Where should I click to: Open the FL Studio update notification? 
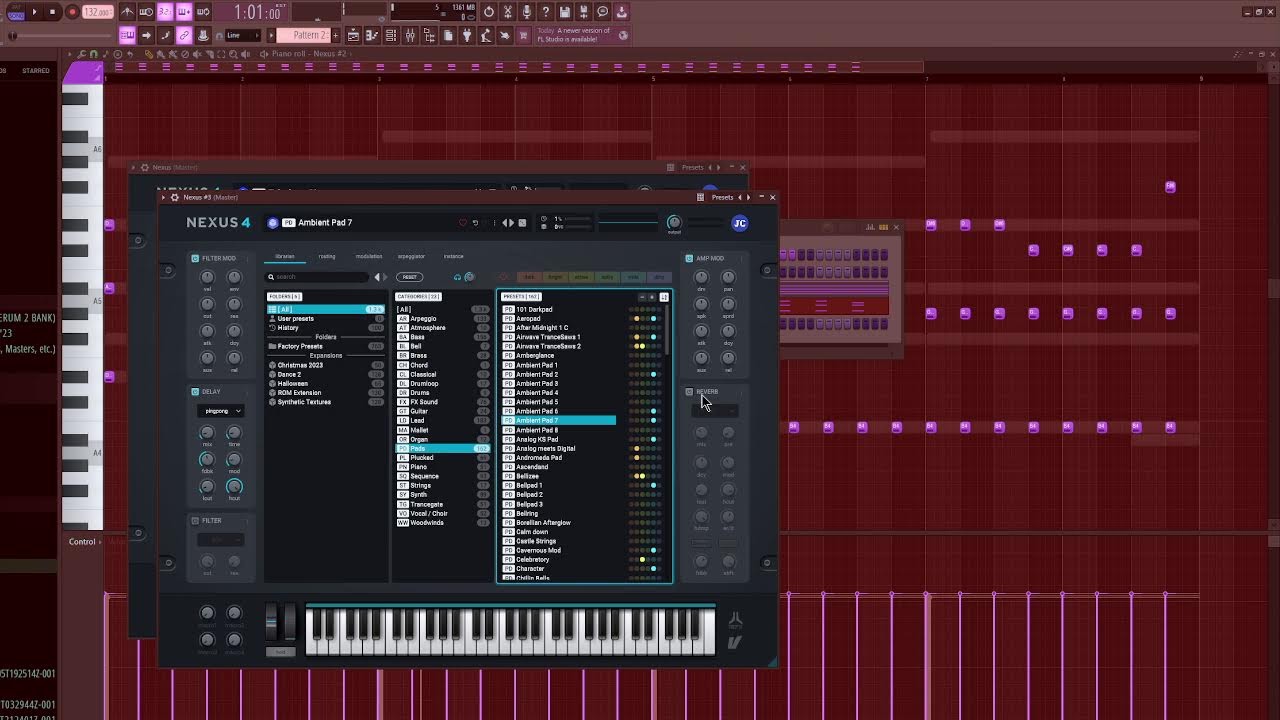point(580,35)
